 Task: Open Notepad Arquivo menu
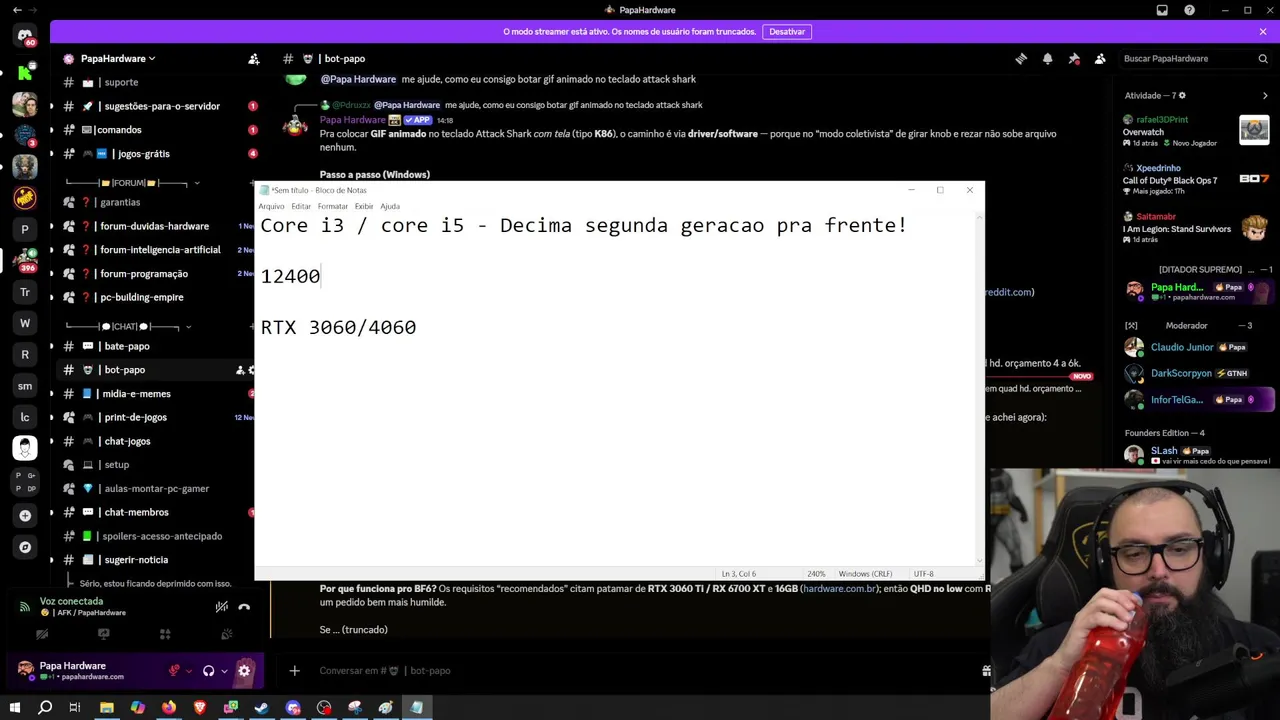tap(271, 206)
